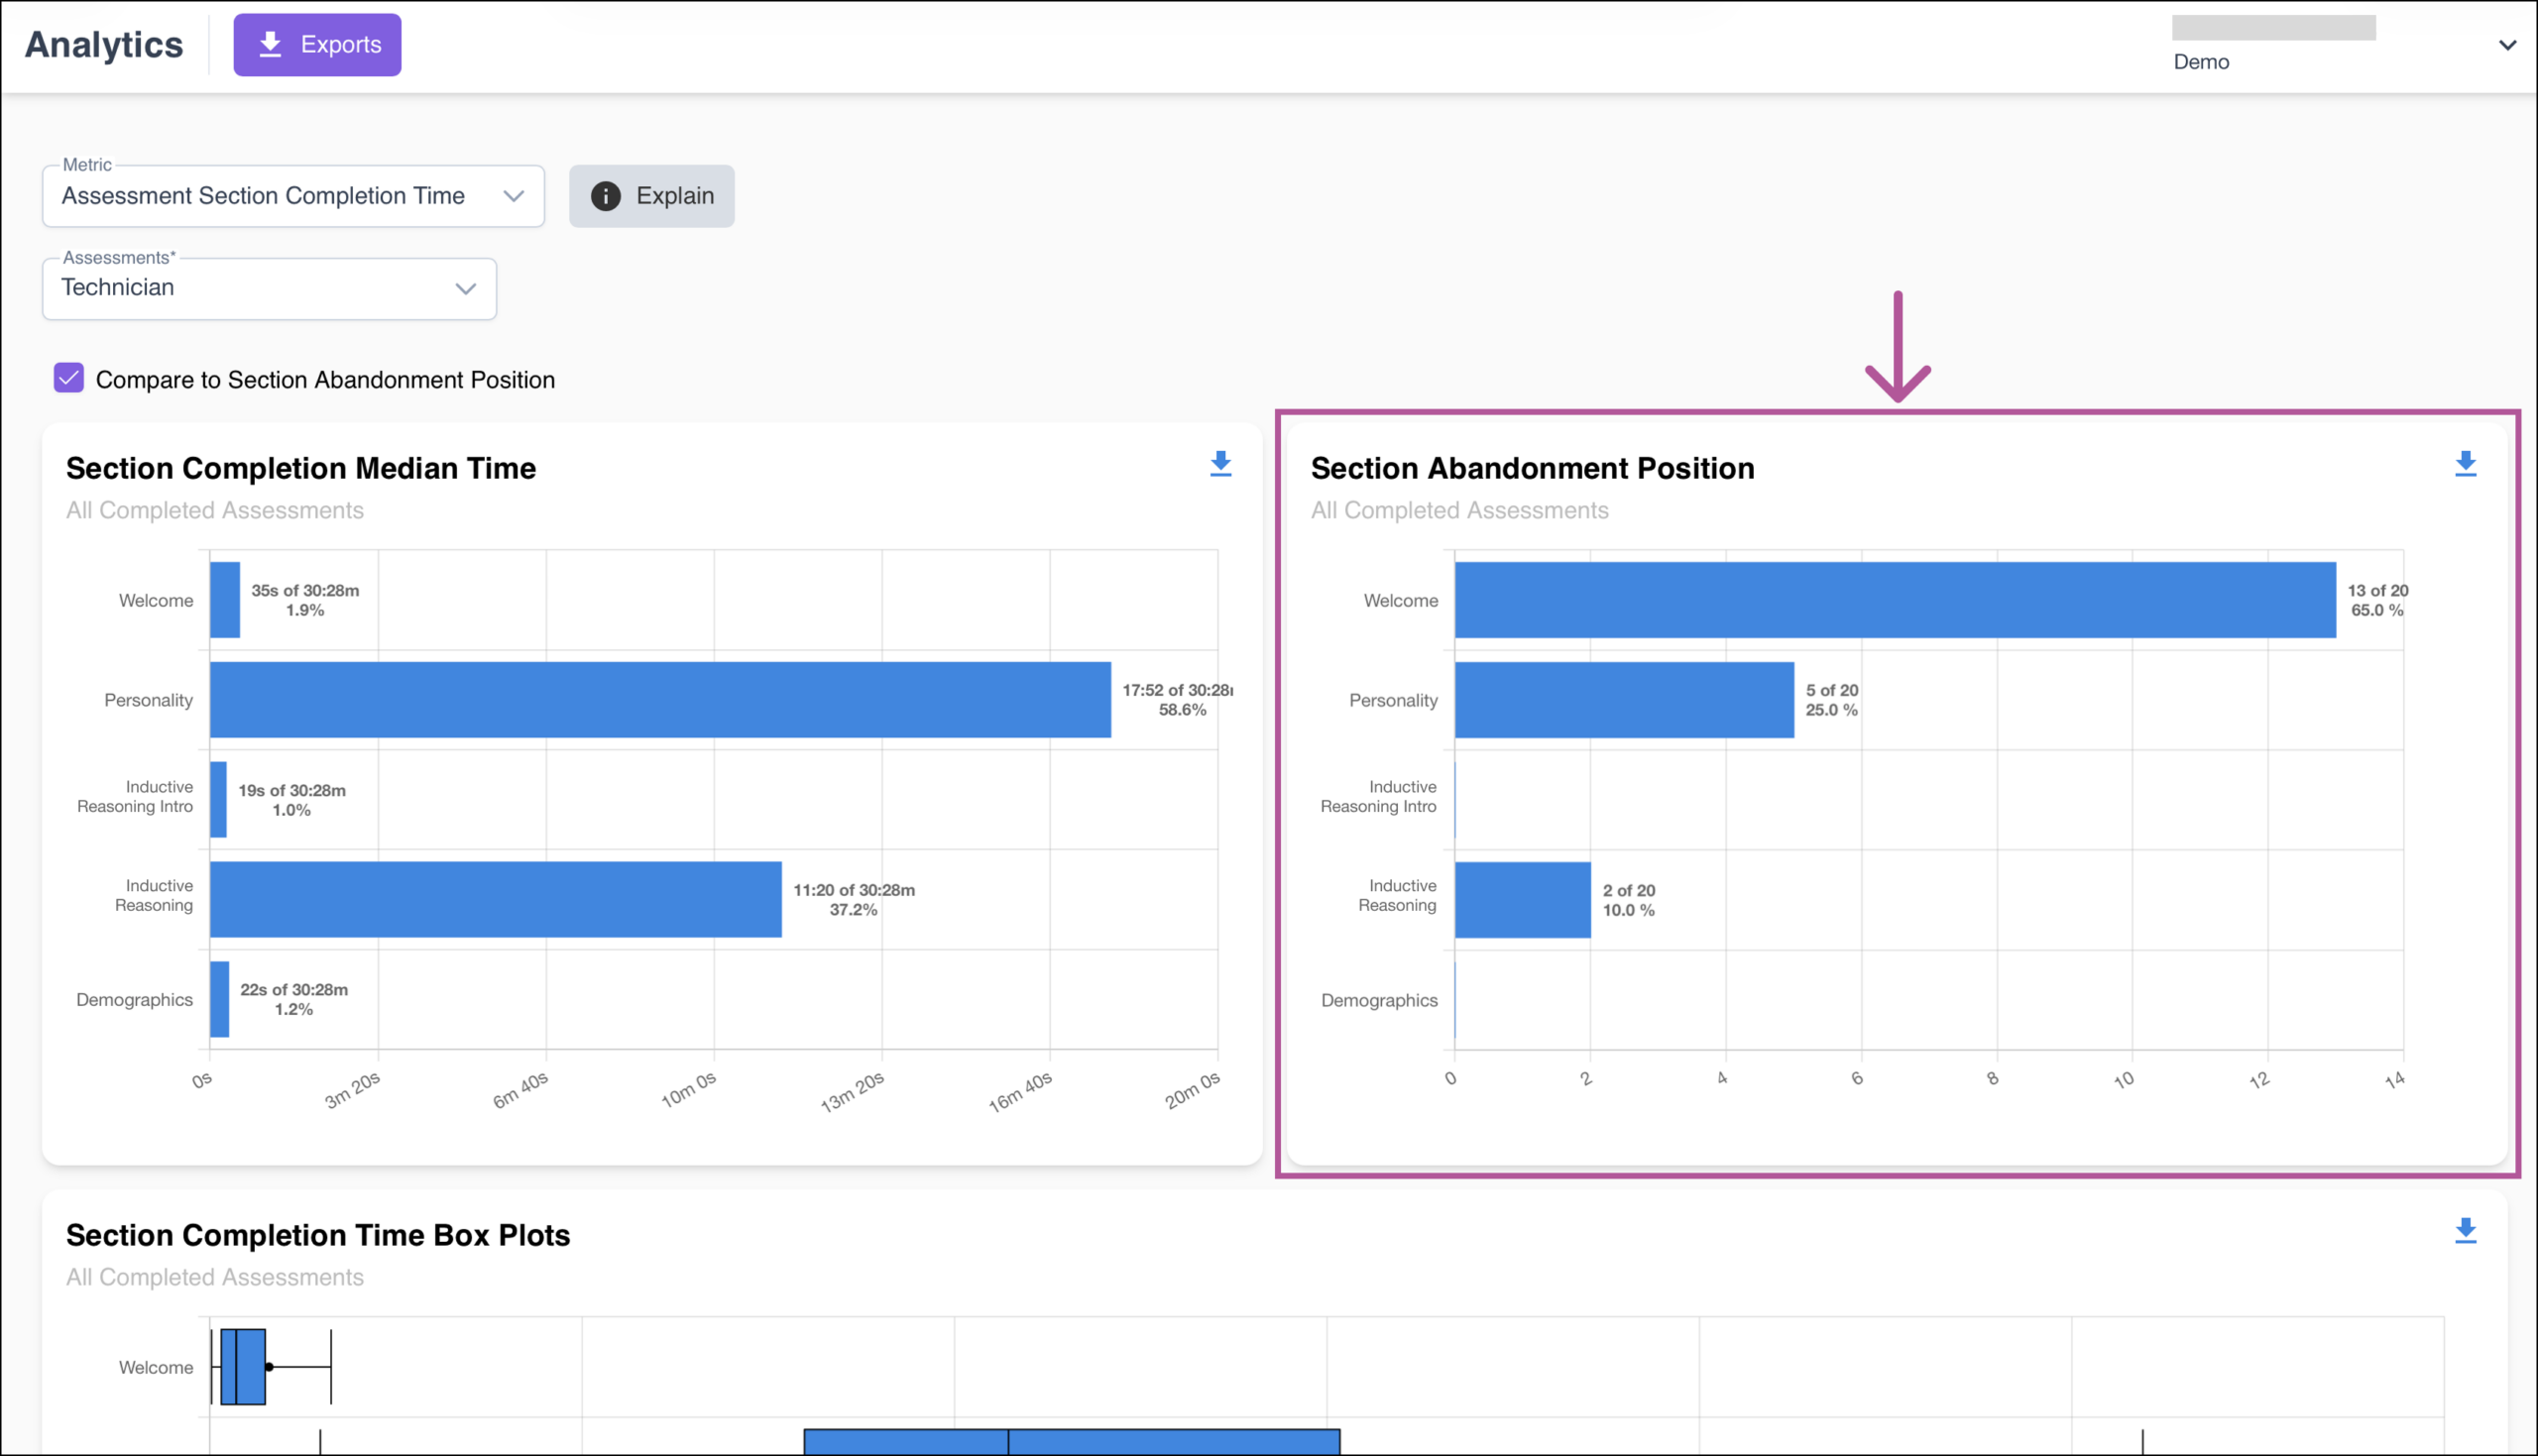Viewport: 2538px width, 1456px height.
Task: Click the Demographics bar in Median Time chart
Action: click(x=219, y=999)
